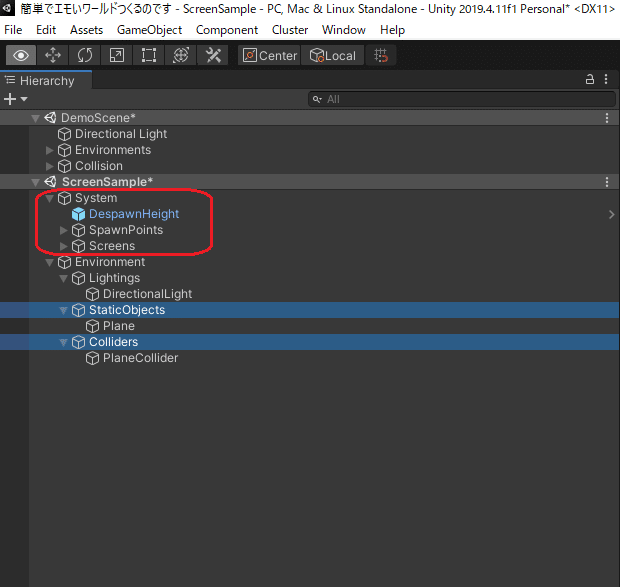
Task: Toggle handle rotation Local button
Action: 333,55
